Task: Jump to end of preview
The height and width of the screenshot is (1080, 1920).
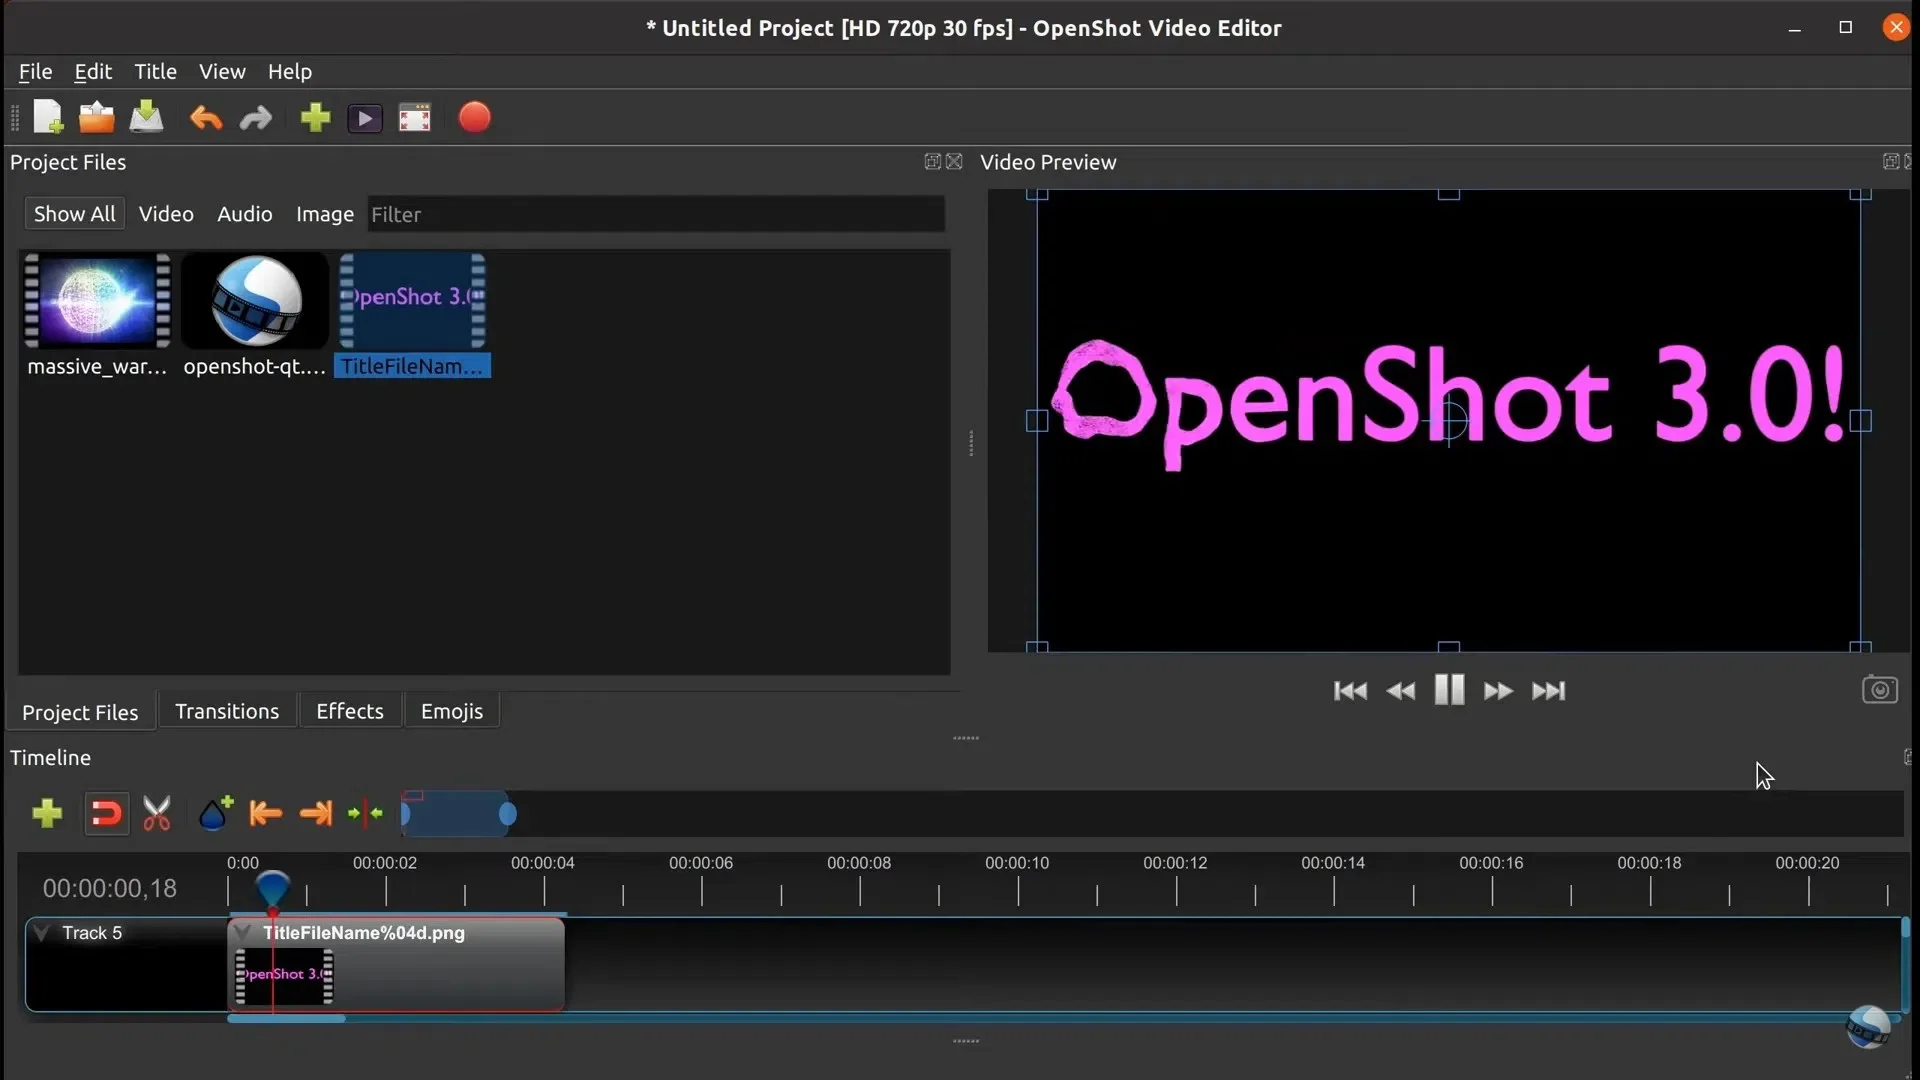Action: click(x=1548, y=691)
